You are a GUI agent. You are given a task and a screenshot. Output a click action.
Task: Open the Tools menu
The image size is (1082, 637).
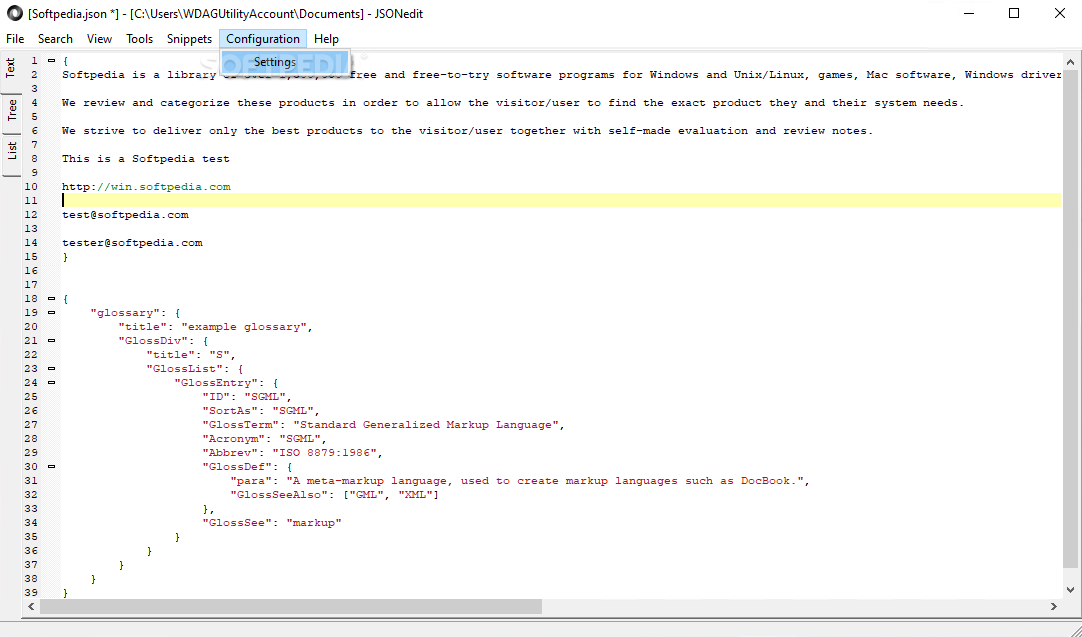click(x=139, y=39)
